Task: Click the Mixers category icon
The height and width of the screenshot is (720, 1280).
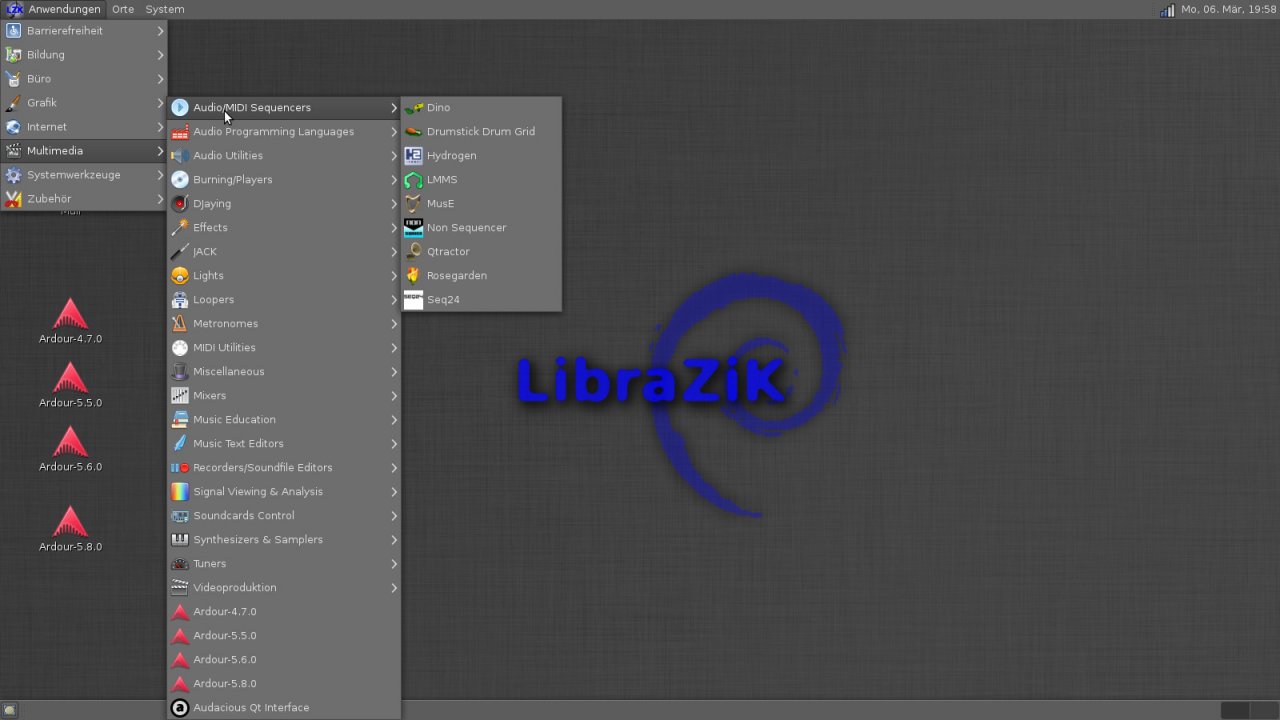Action: click(x=180, y=396)
